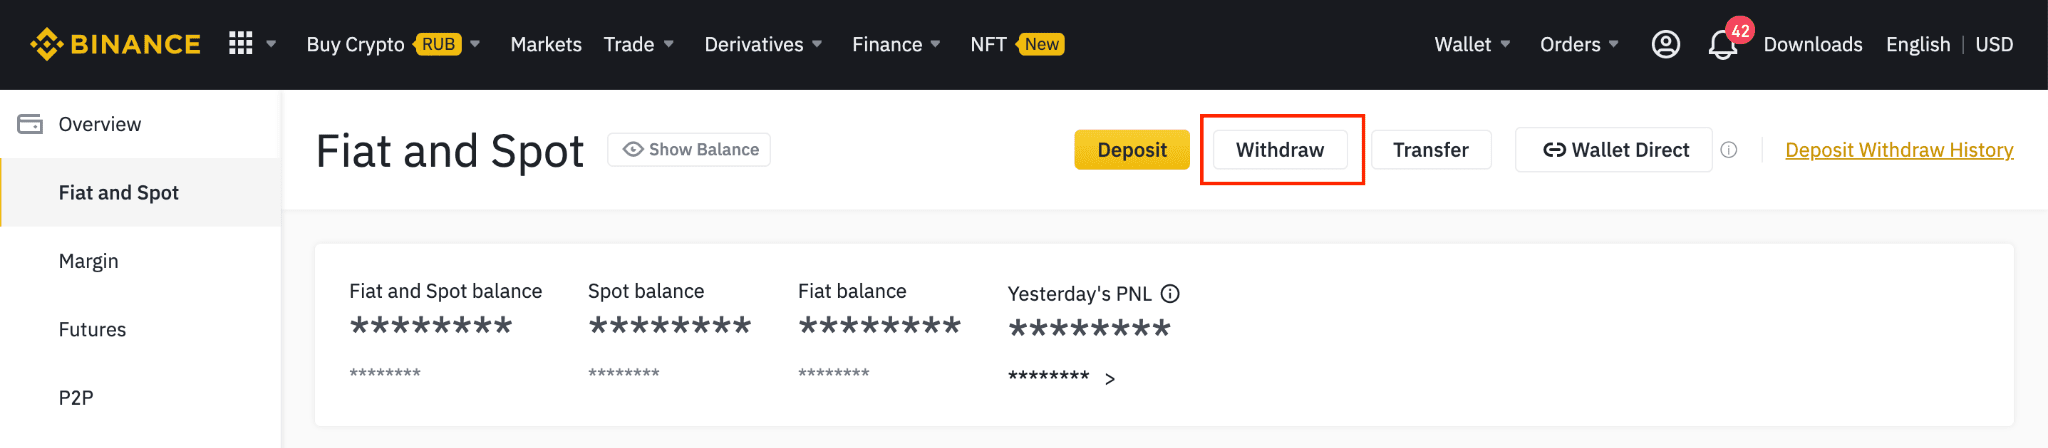This screenshot has height=448, width=2048.
Task: Click the Wallet Direct info icon
Action: click(1729, 150)
